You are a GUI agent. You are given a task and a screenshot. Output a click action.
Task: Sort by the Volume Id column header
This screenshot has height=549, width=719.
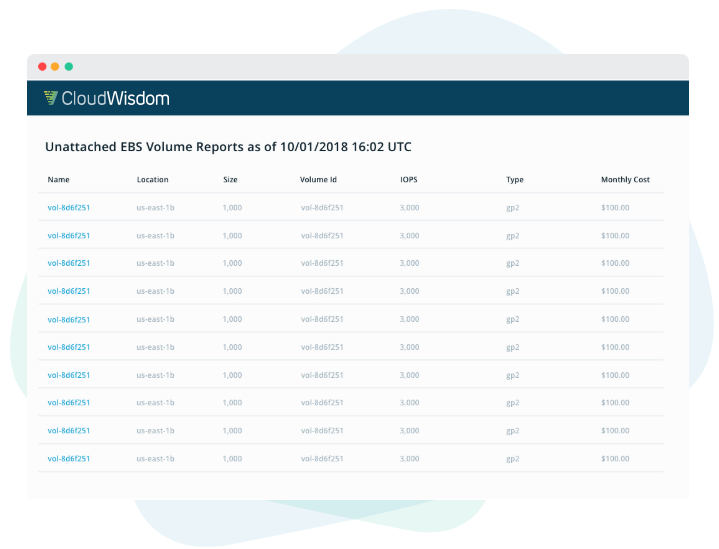coord(318,179)
